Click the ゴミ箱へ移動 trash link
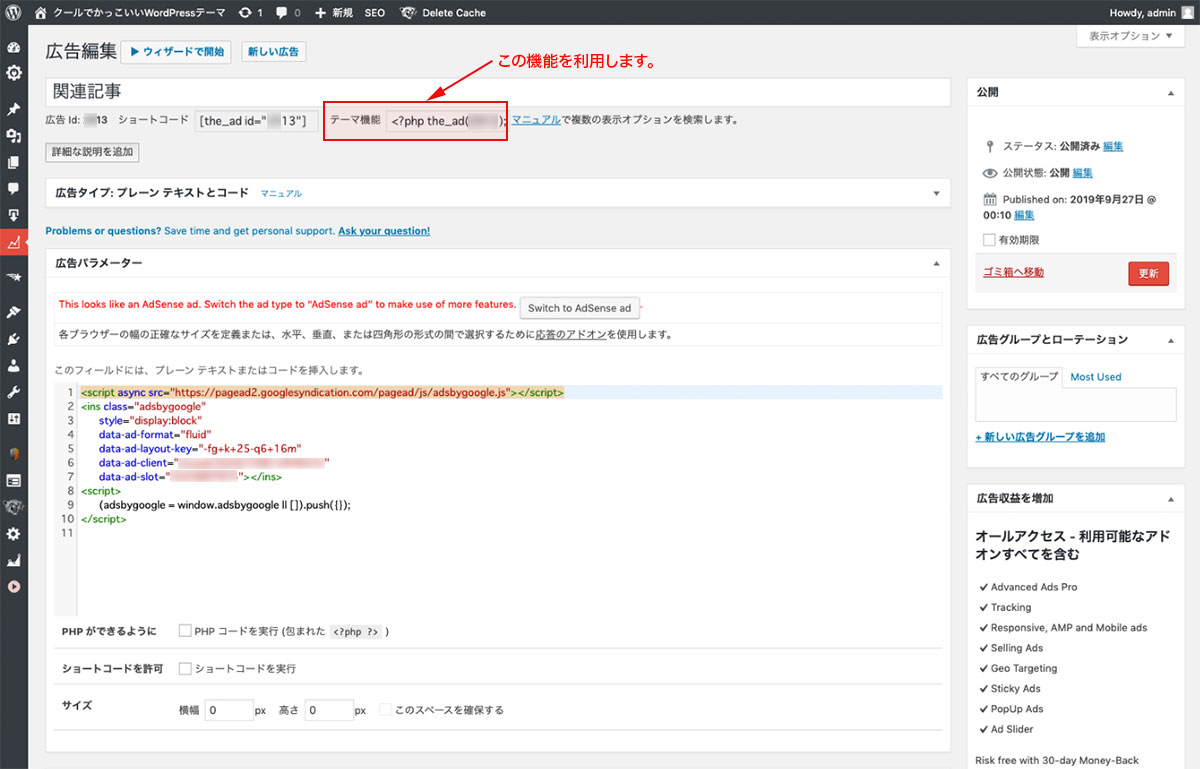Screen dimensions: 1200x769 click(1013, 272)
